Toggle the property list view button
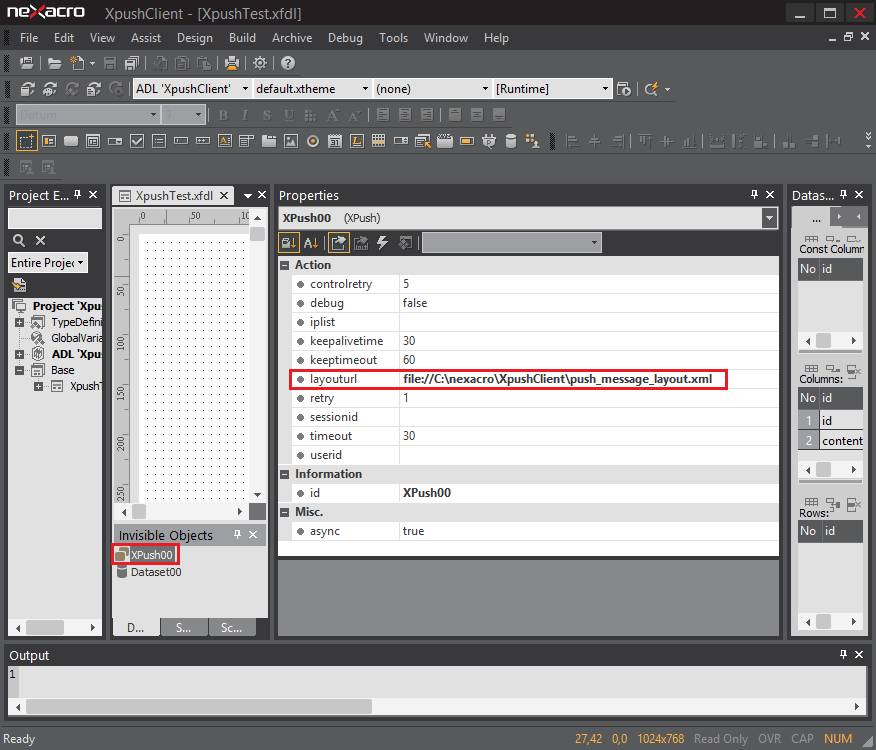Image resolution: width=876 pixels, height=750 pixels. 338,243
